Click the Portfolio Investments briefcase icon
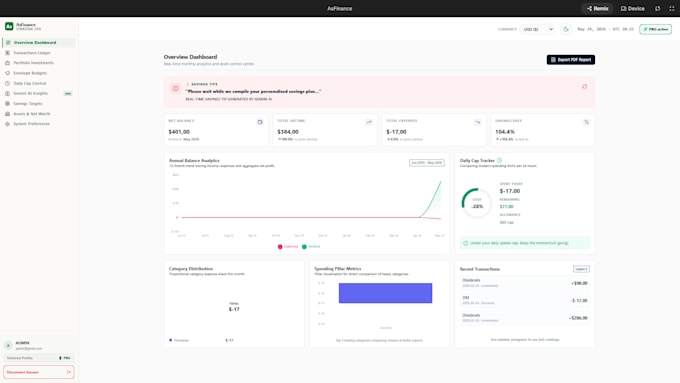The width and height of the screenshot is (680, 383). [x=7, y=63]
